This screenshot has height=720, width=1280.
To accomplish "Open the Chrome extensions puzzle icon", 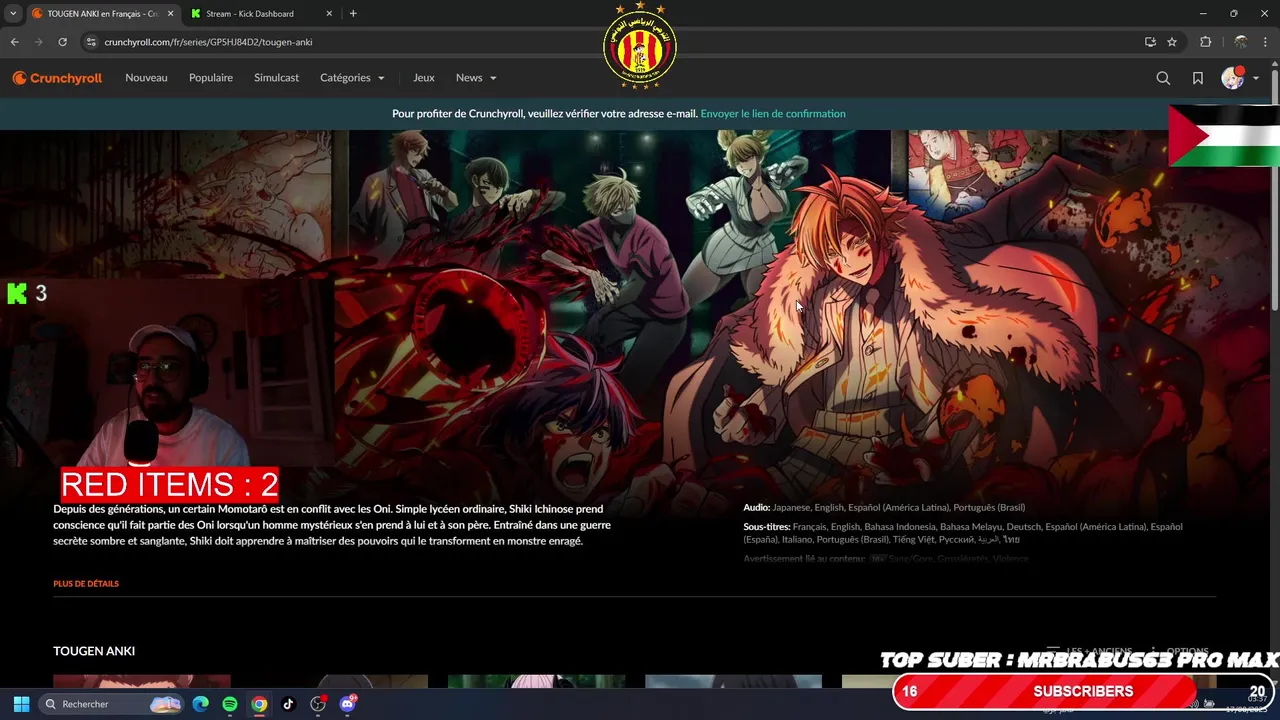I will [x=1205, y=42].
